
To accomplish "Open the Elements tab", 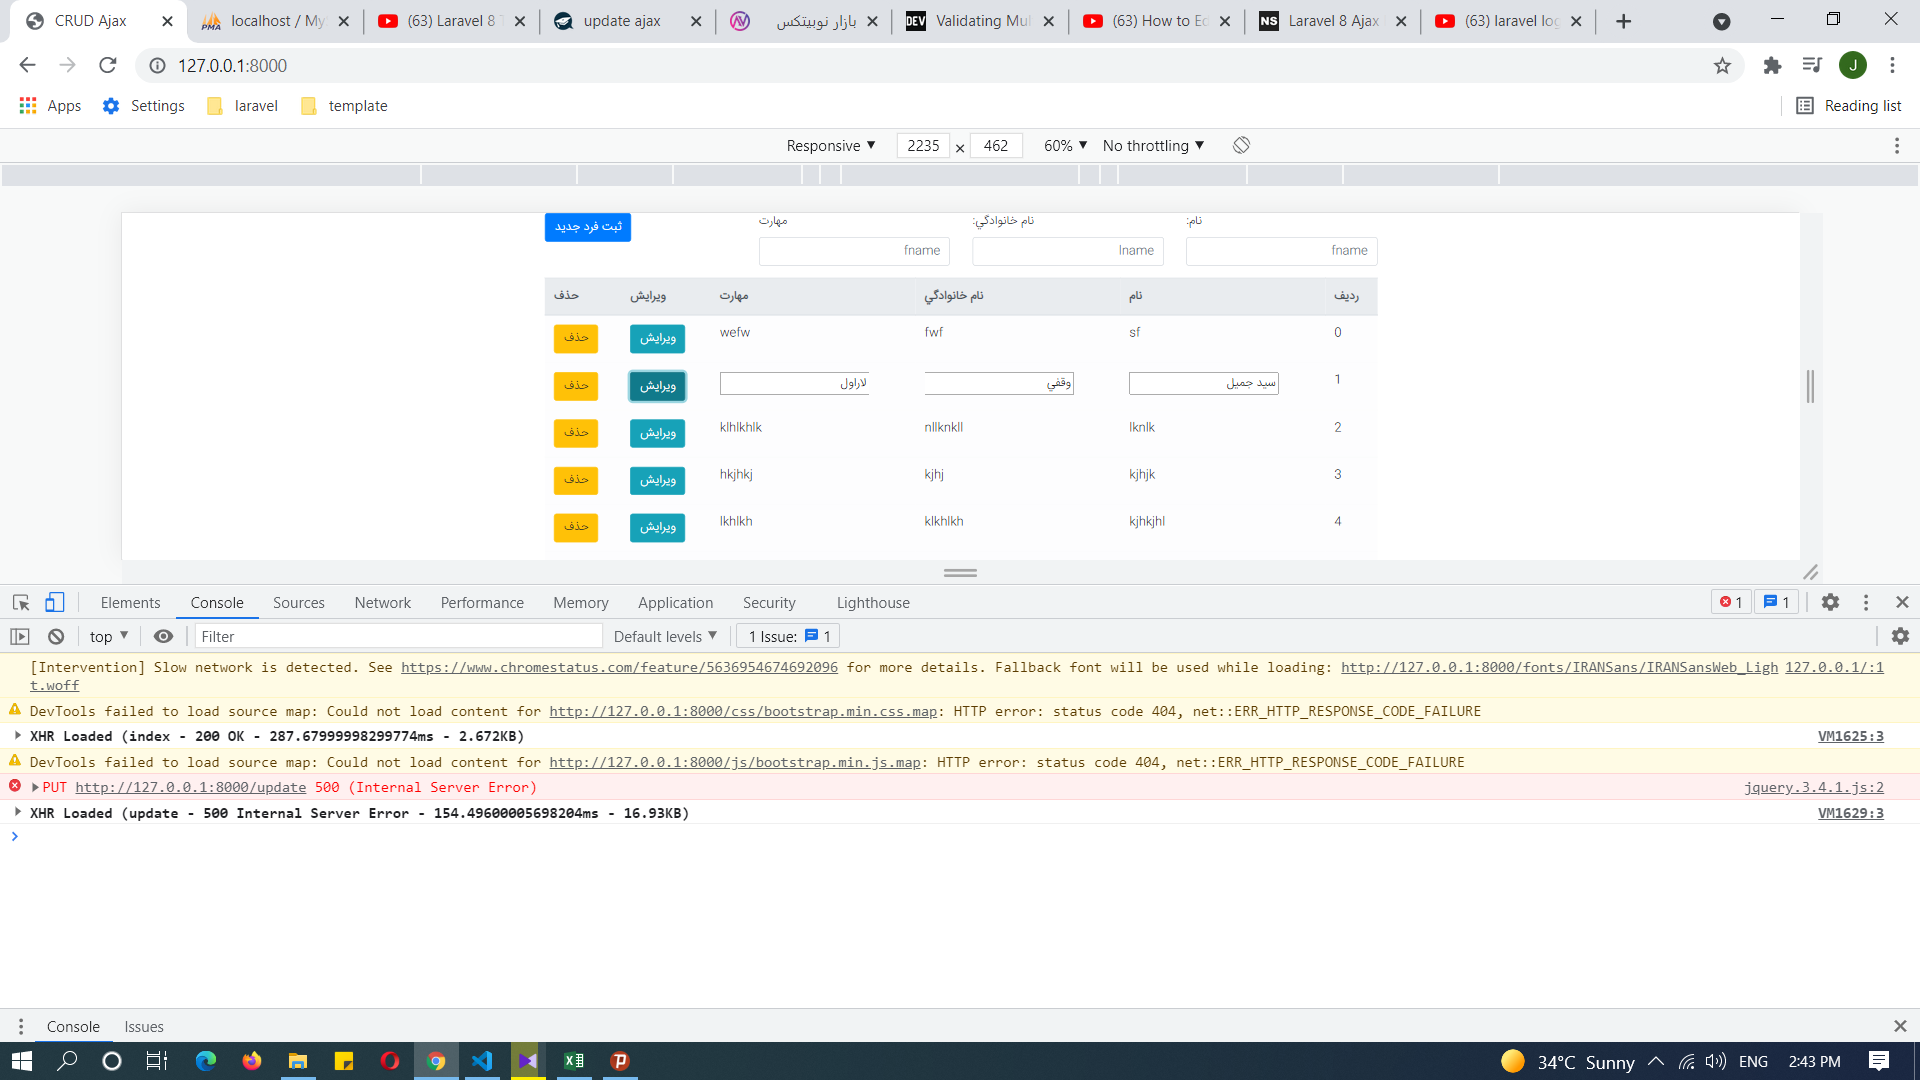I will [130, 603].
